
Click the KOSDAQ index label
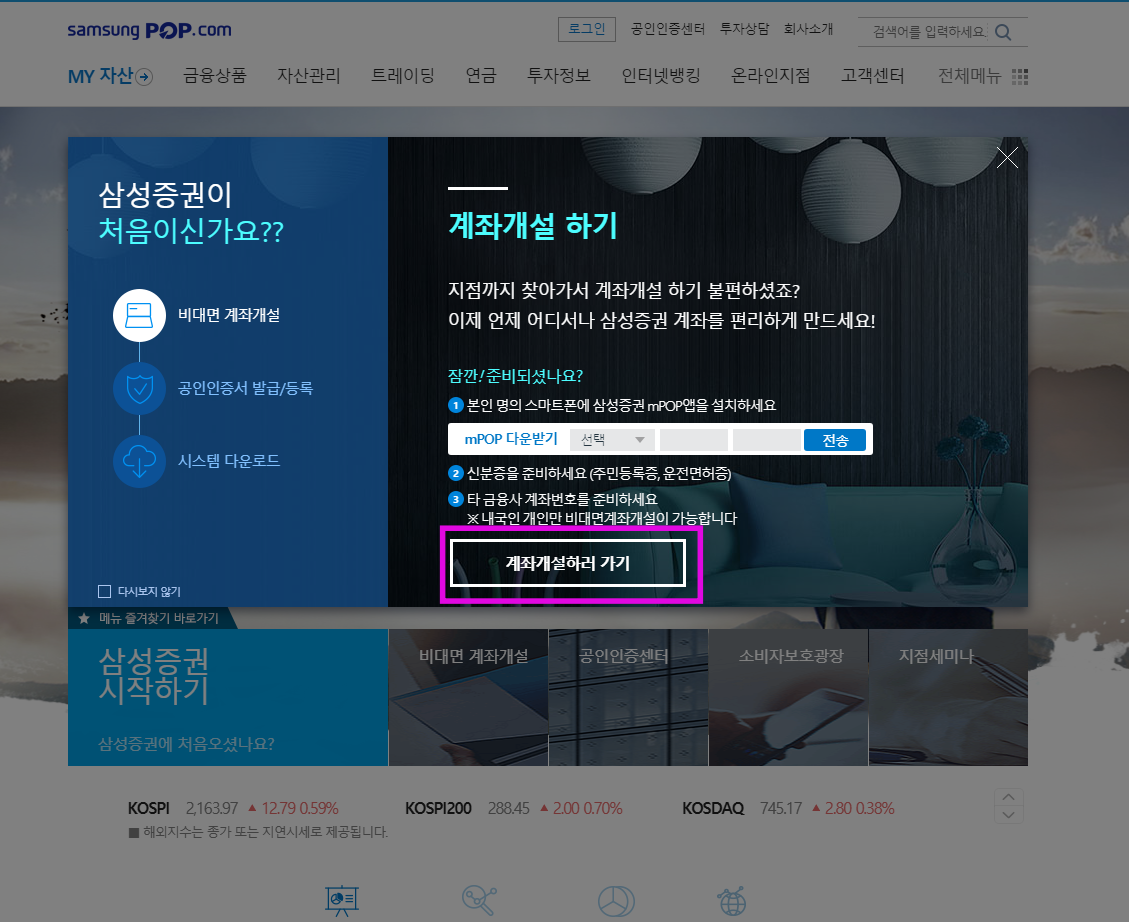pos(713,808)
